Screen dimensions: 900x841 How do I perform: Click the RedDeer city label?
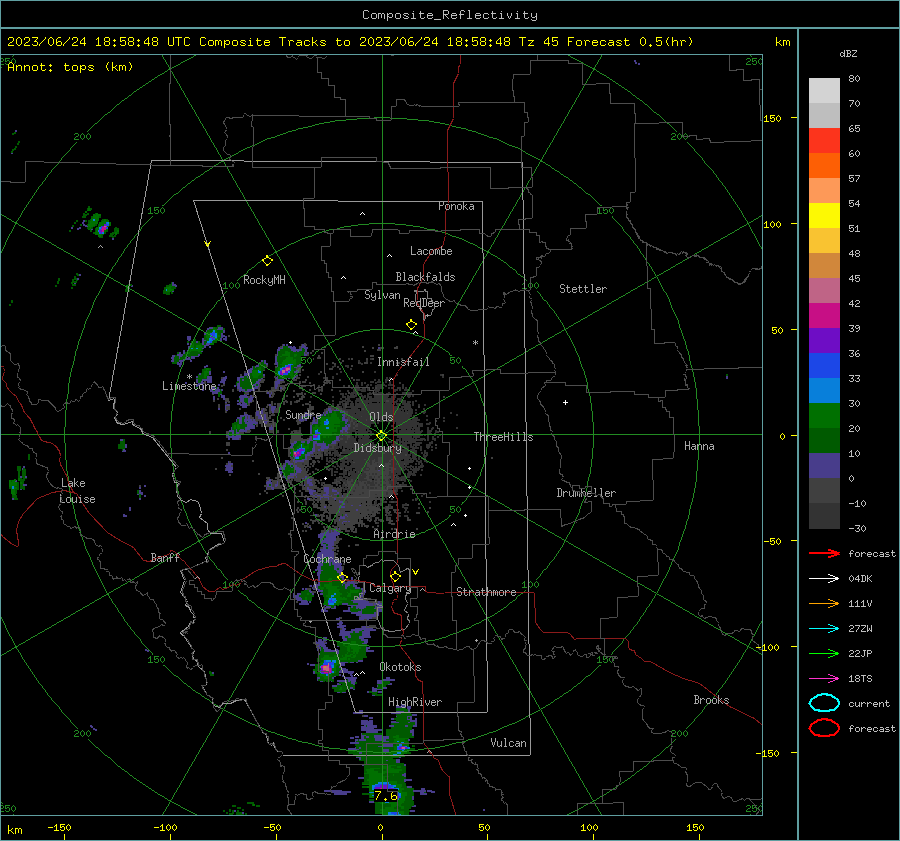click(x=424, y=303)
